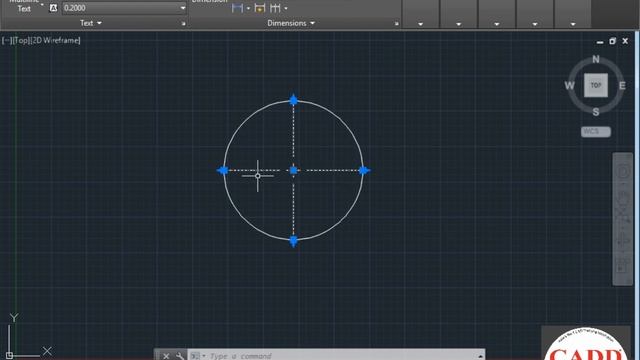Click the Full Navigation Wheel icon in navigation bar
This screenshot has height=360, width=640.
click(x=623, y=172)
